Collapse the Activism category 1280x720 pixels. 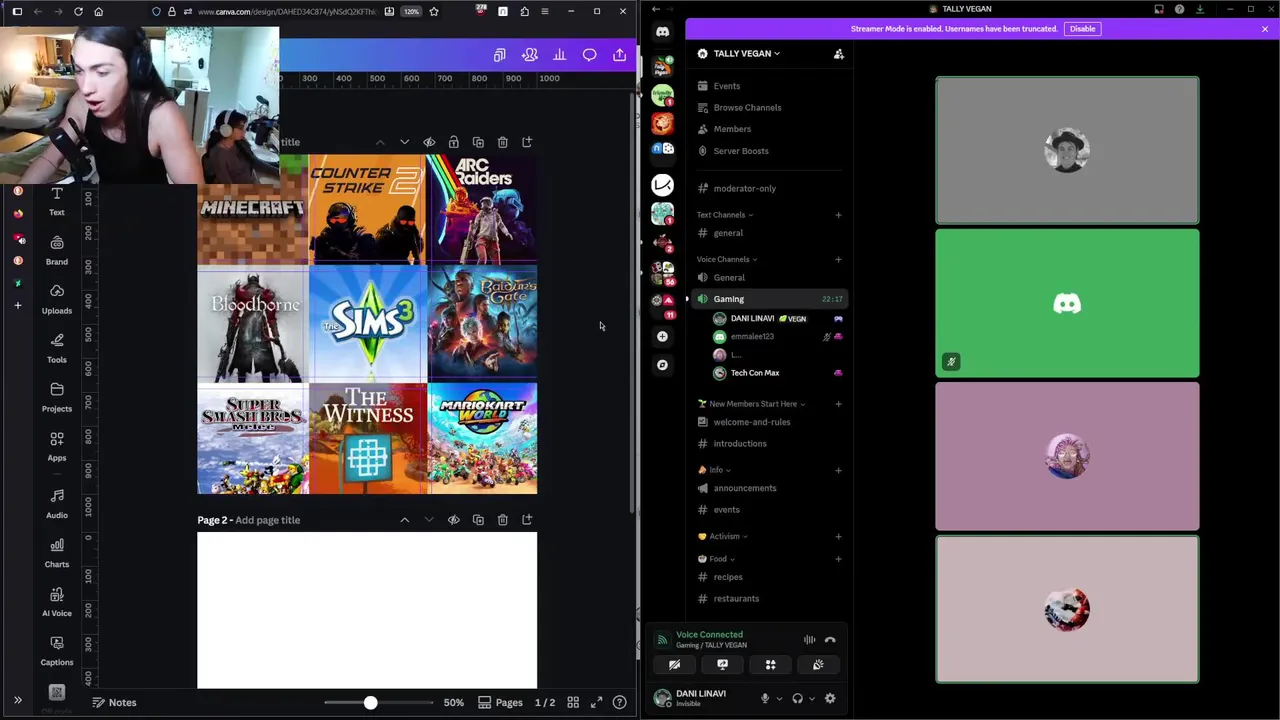(x=722, y=536)
